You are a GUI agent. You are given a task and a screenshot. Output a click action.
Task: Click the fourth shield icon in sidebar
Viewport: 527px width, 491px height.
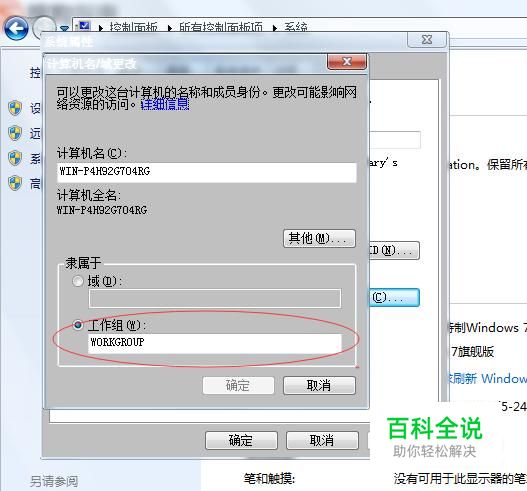point(15,183)
